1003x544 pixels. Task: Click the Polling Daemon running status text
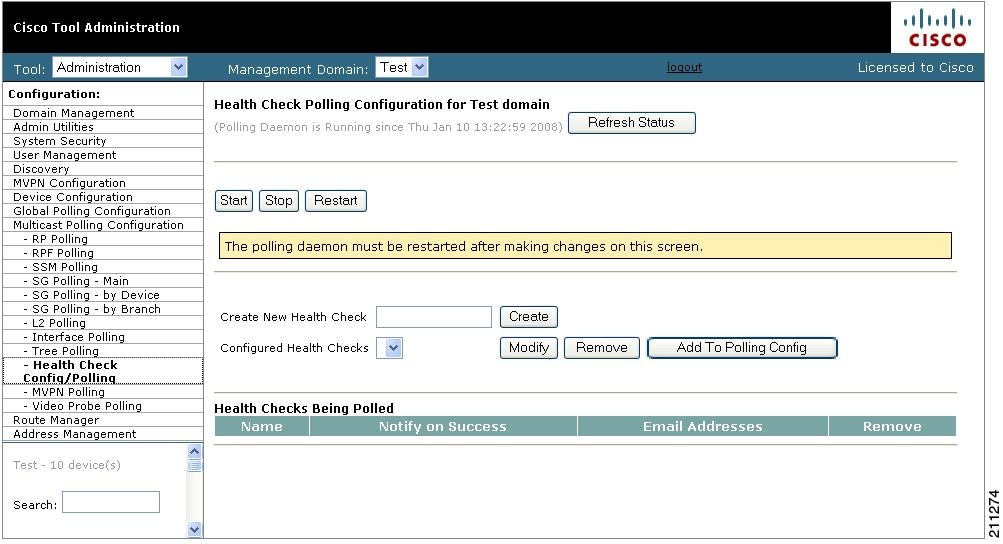[388, 127]
